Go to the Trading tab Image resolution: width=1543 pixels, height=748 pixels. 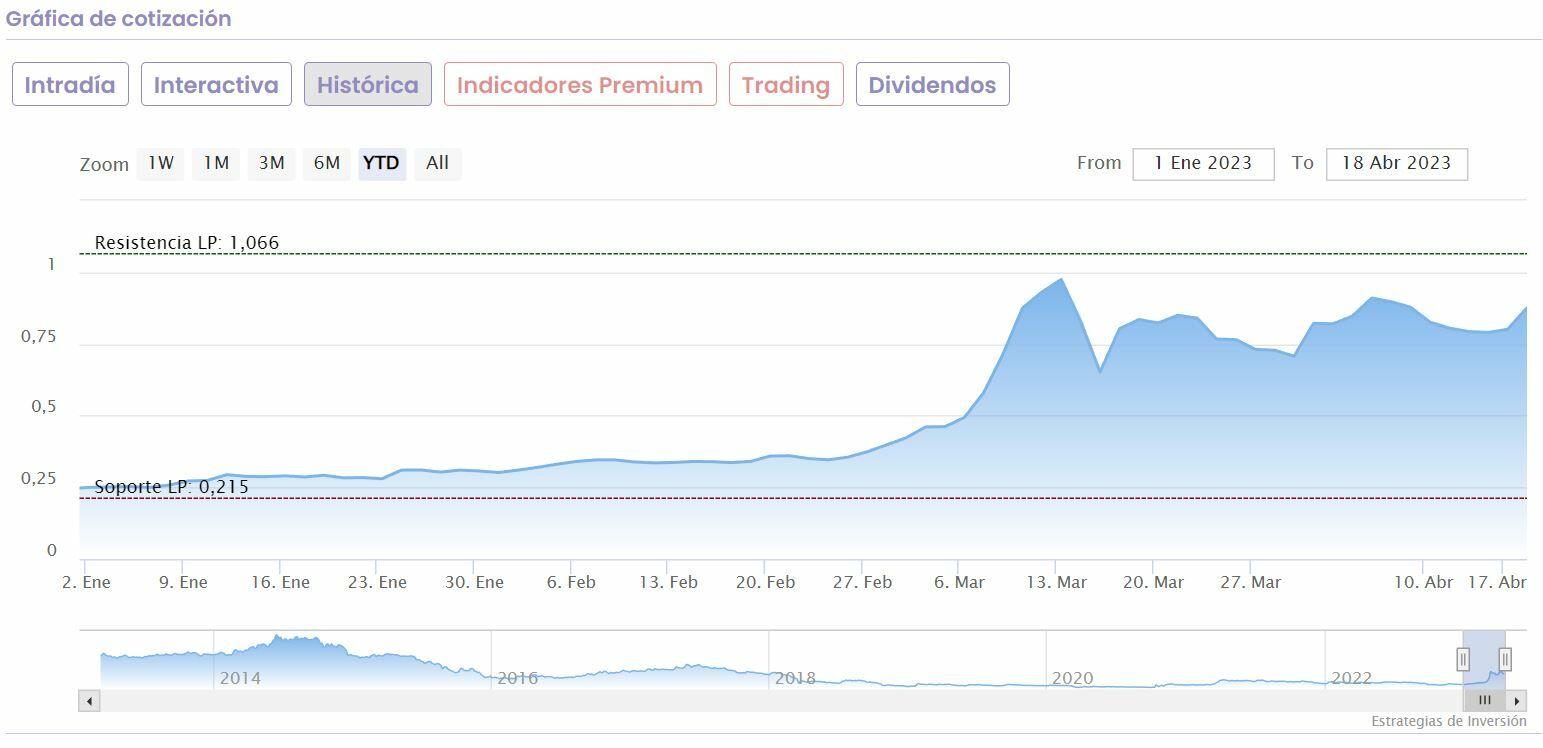(786, 85)
